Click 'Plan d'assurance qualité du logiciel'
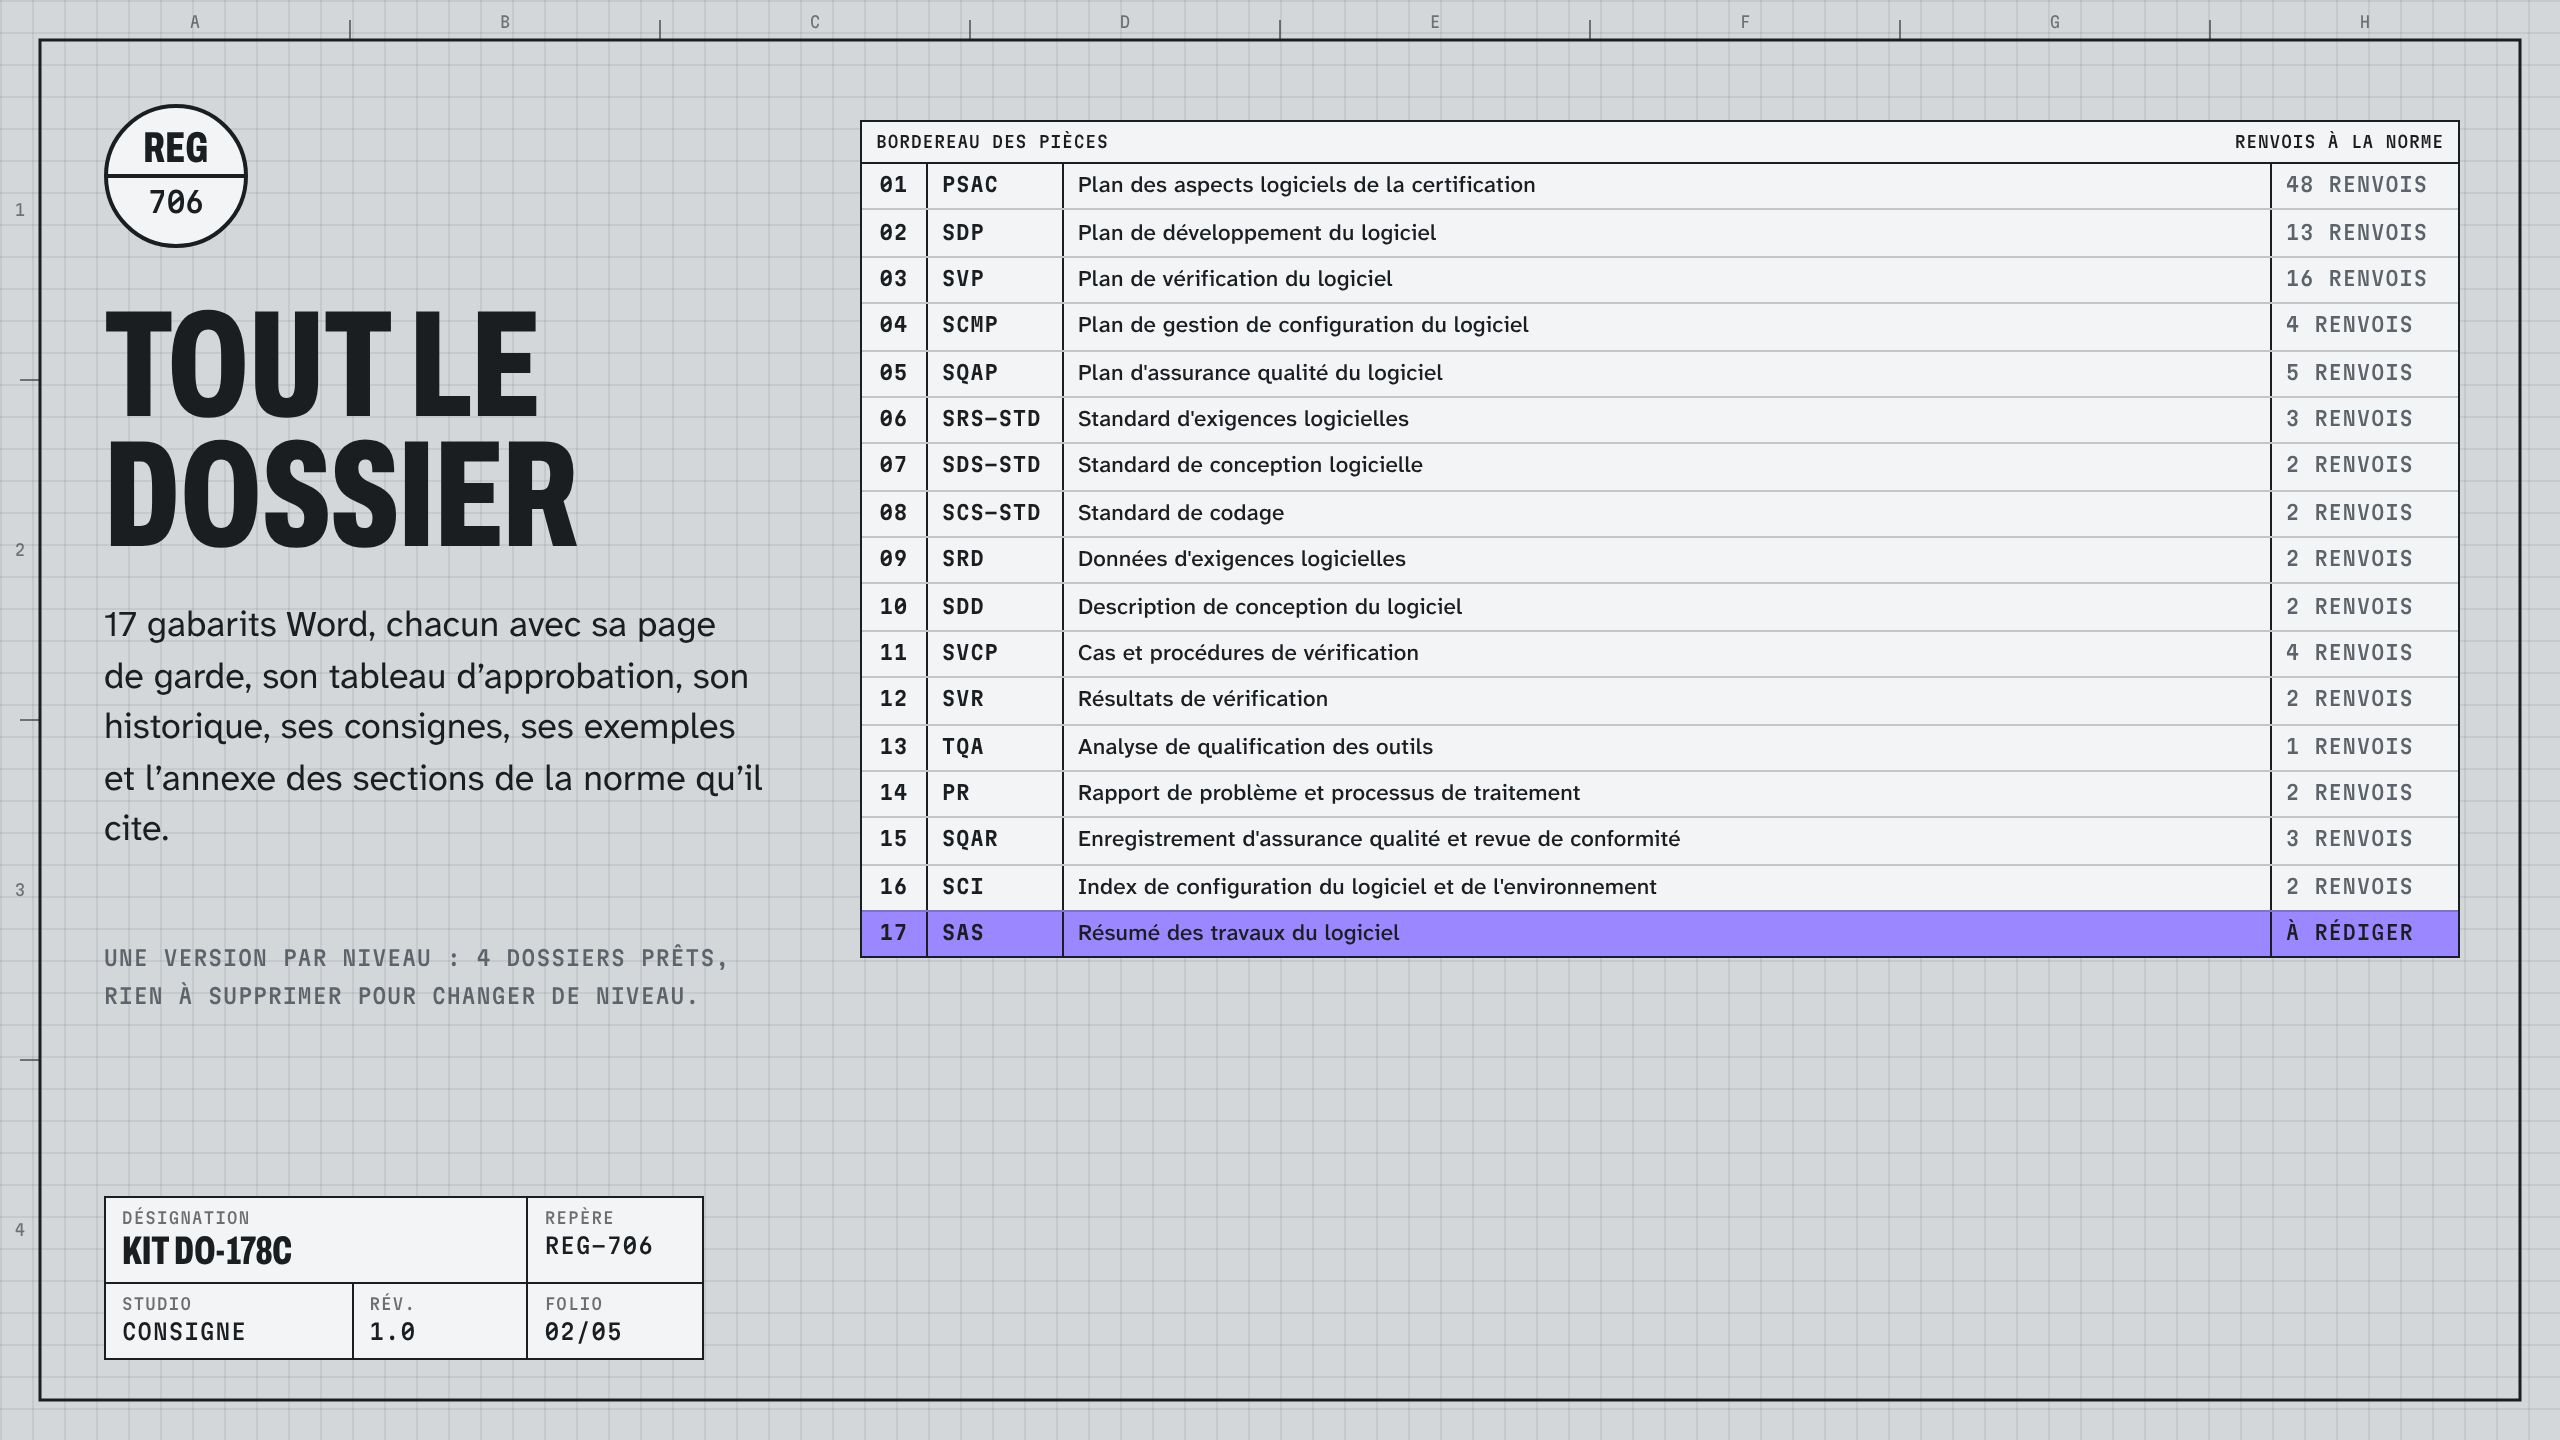2560x1440 pixels. tap(1260, 373)
